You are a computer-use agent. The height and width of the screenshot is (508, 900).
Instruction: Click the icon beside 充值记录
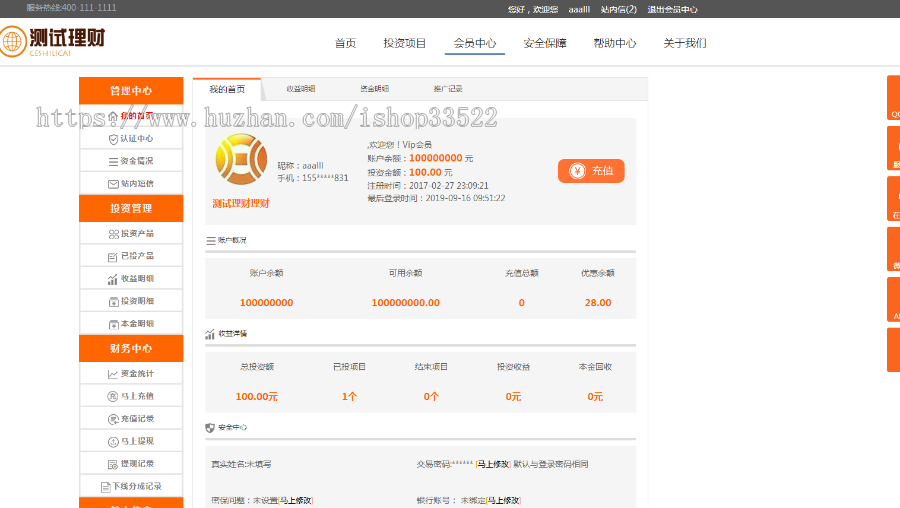click(113, 419)
